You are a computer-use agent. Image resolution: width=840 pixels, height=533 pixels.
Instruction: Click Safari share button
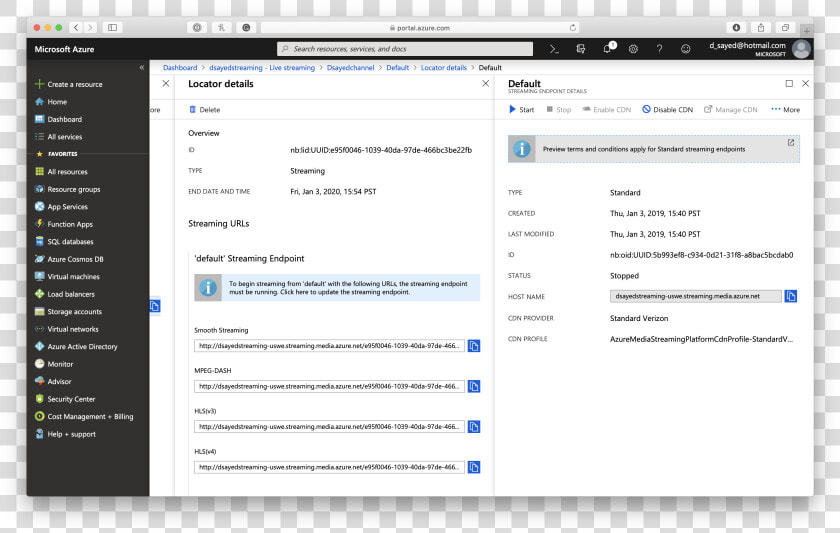tap(761, 27)
